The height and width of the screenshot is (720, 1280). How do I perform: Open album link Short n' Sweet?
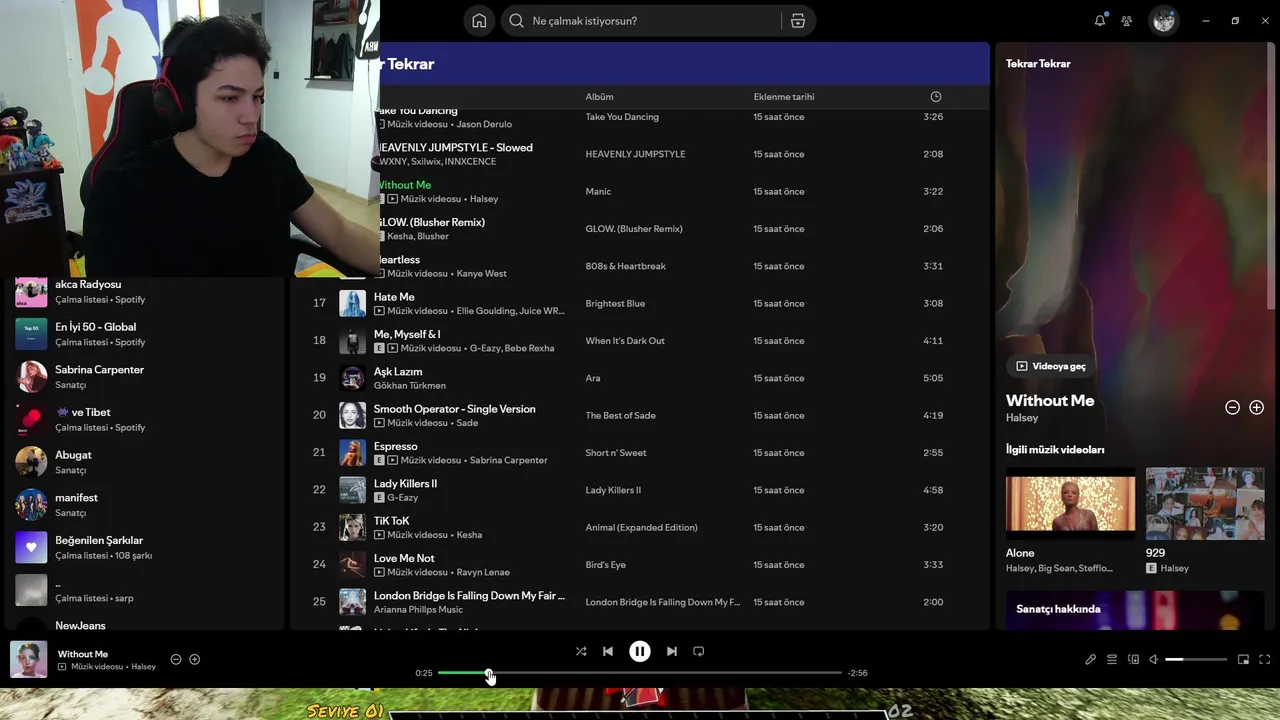click(616, 453)
